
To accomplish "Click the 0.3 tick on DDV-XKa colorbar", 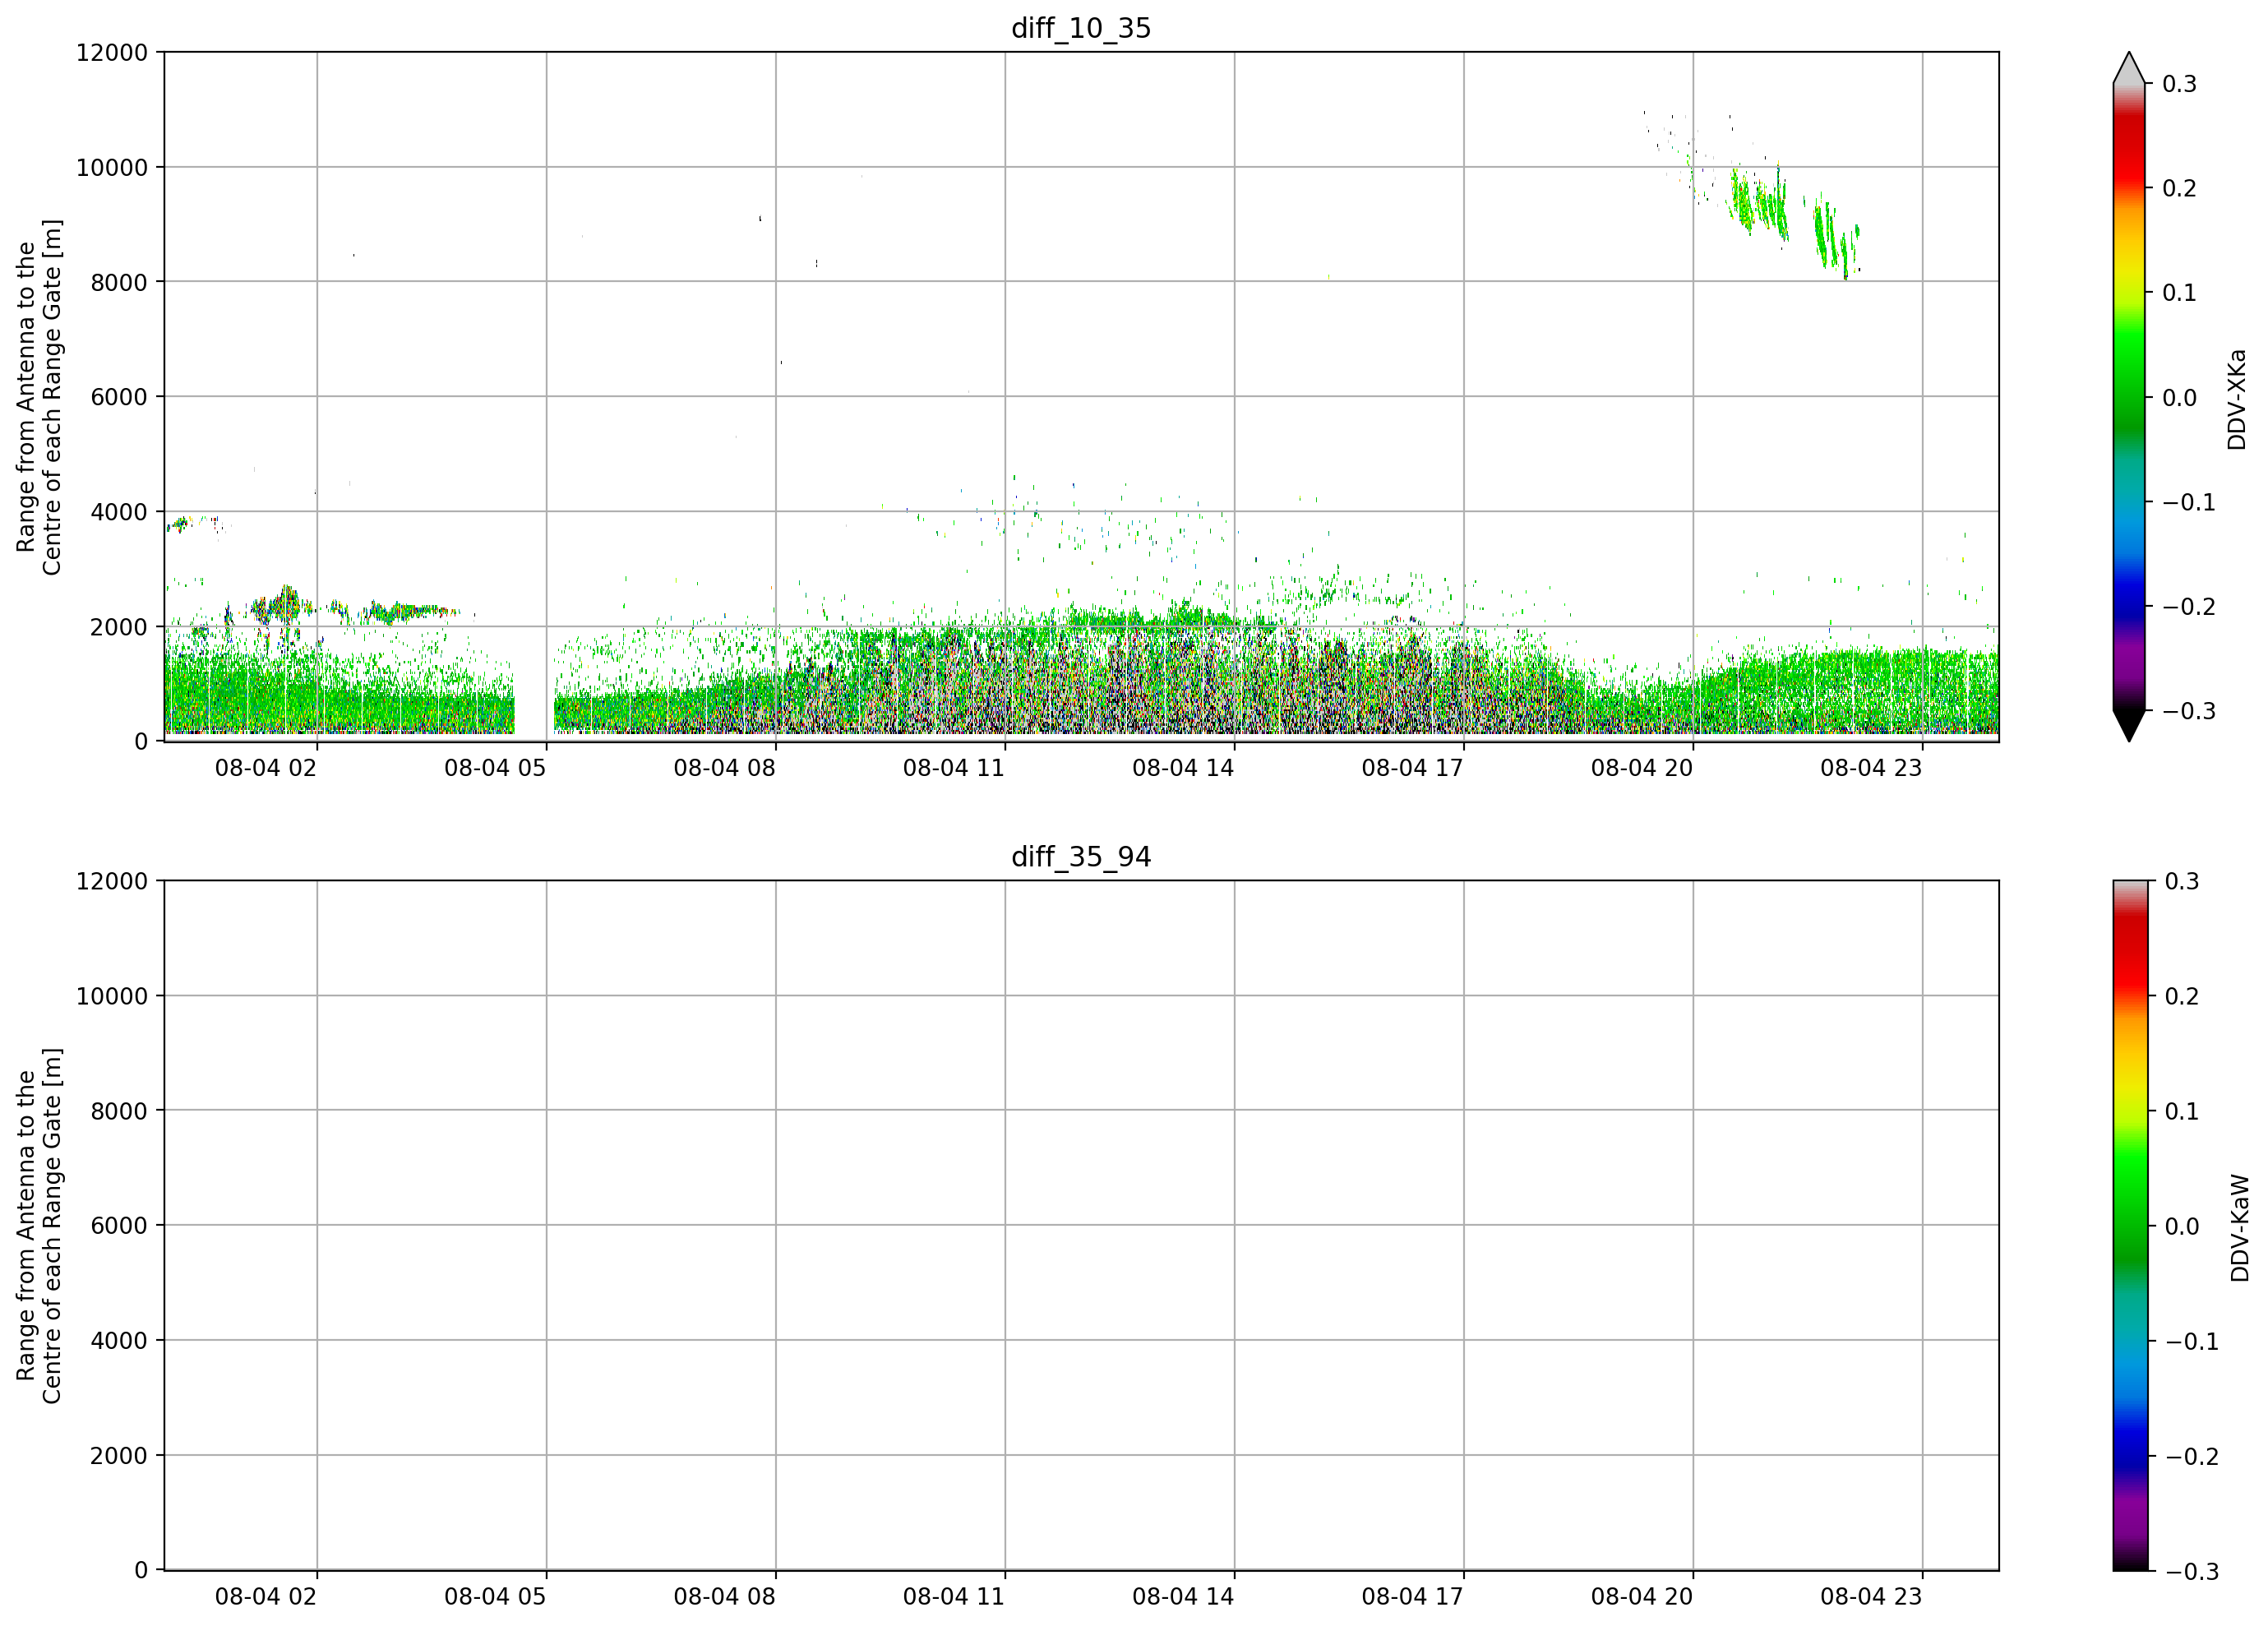I will point(2179,84).
